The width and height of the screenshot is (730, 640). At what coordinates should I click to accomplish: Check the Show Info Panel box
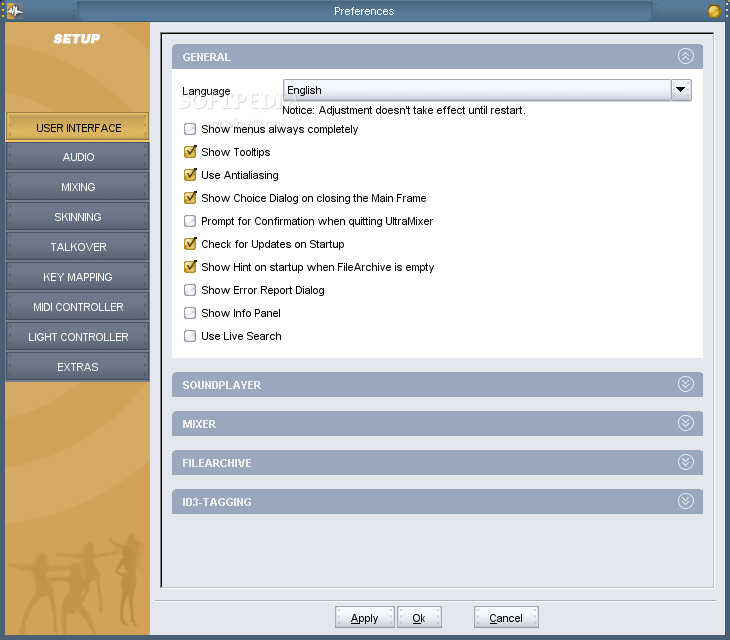(x=190, y=313)
